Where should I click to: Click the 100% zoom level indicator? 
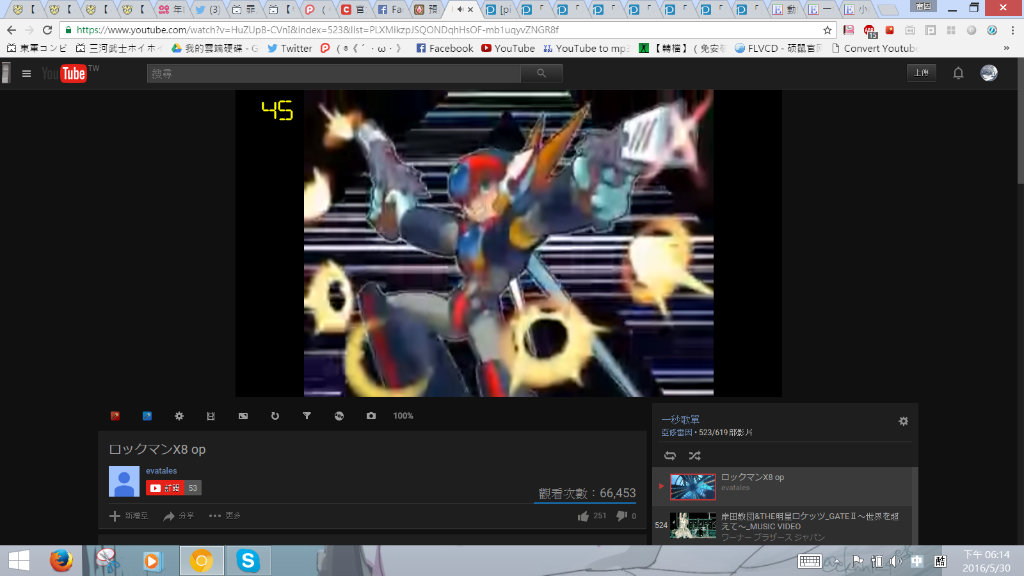pos(403,416)
